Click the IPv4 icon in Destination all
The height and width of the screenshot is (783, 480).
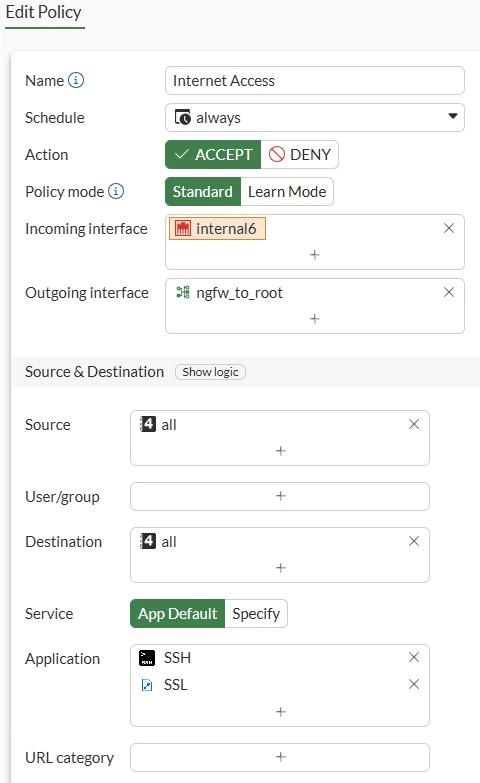(x=147, y=541)
